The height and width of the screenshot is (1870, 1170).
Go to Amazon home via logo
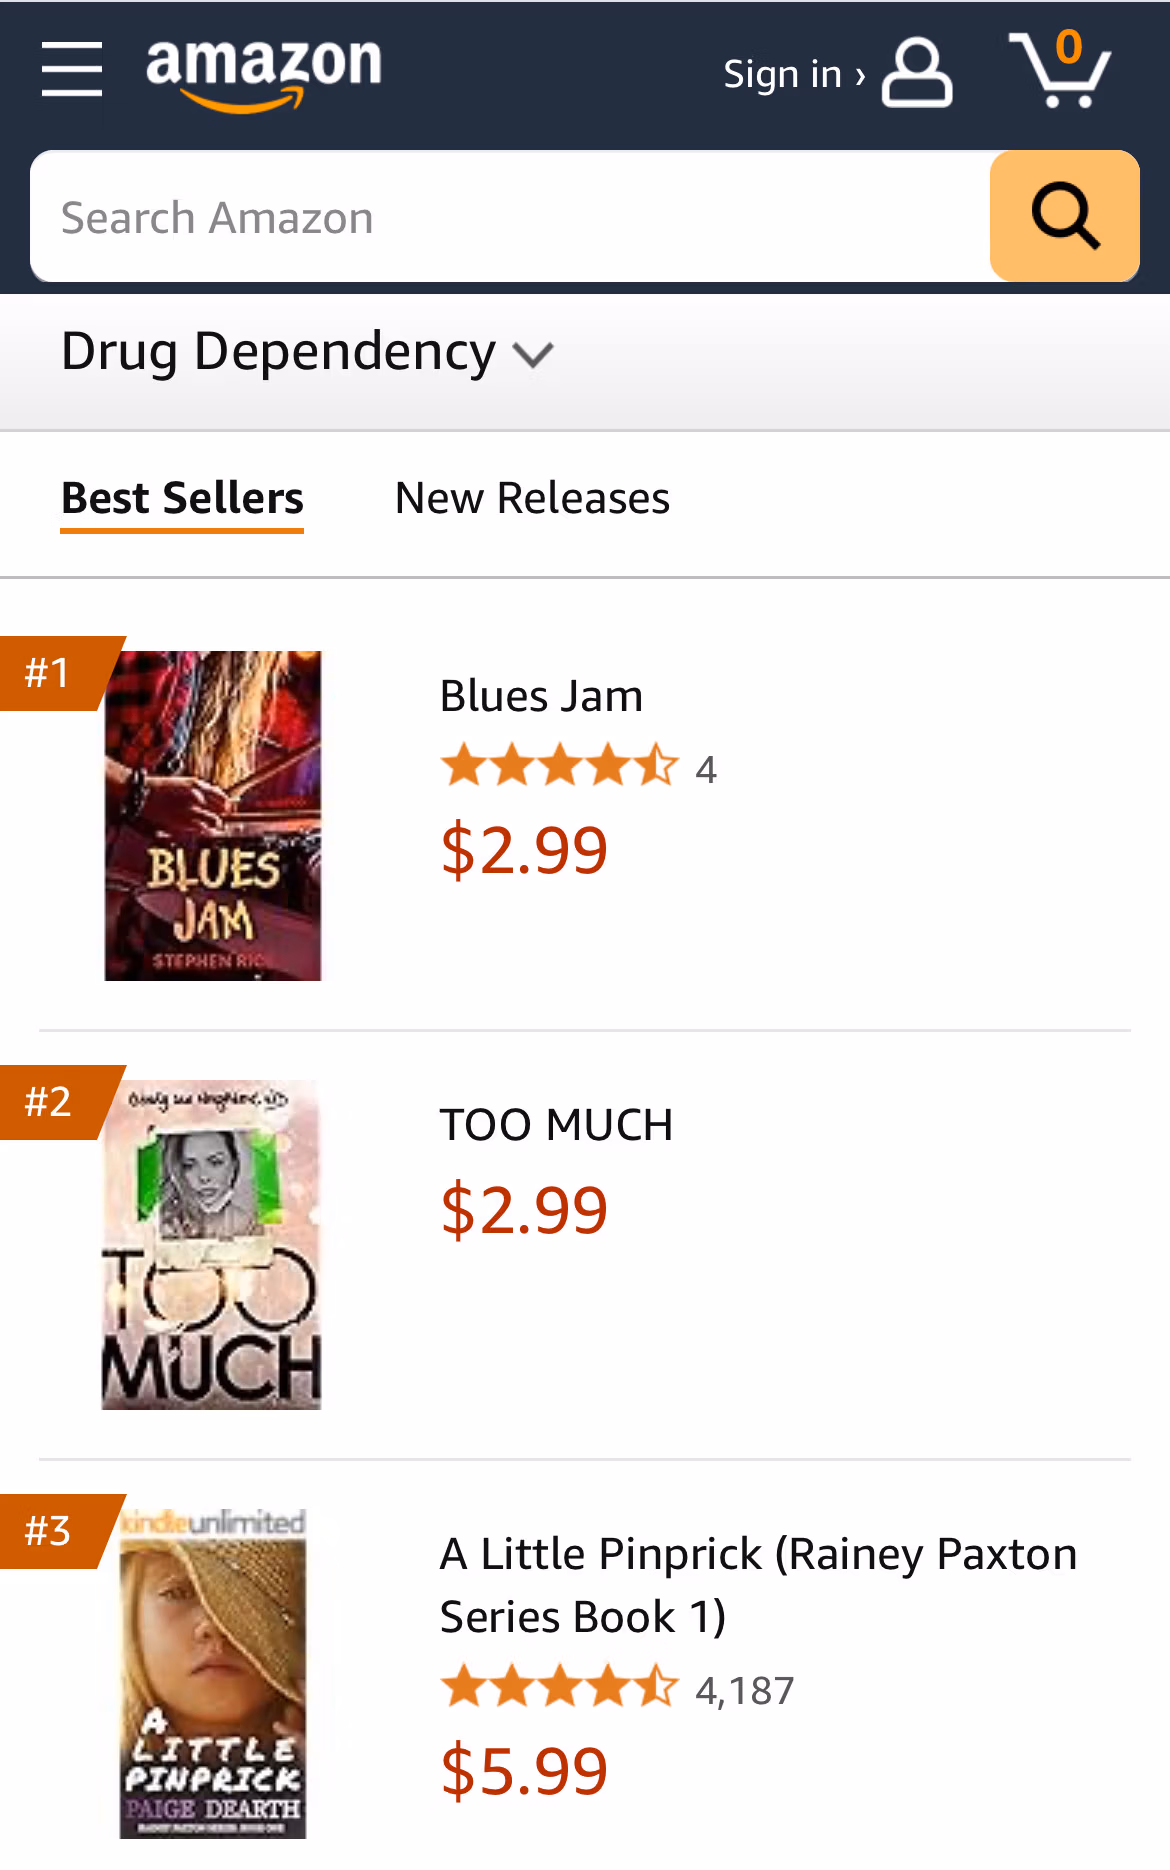(264, 73)
